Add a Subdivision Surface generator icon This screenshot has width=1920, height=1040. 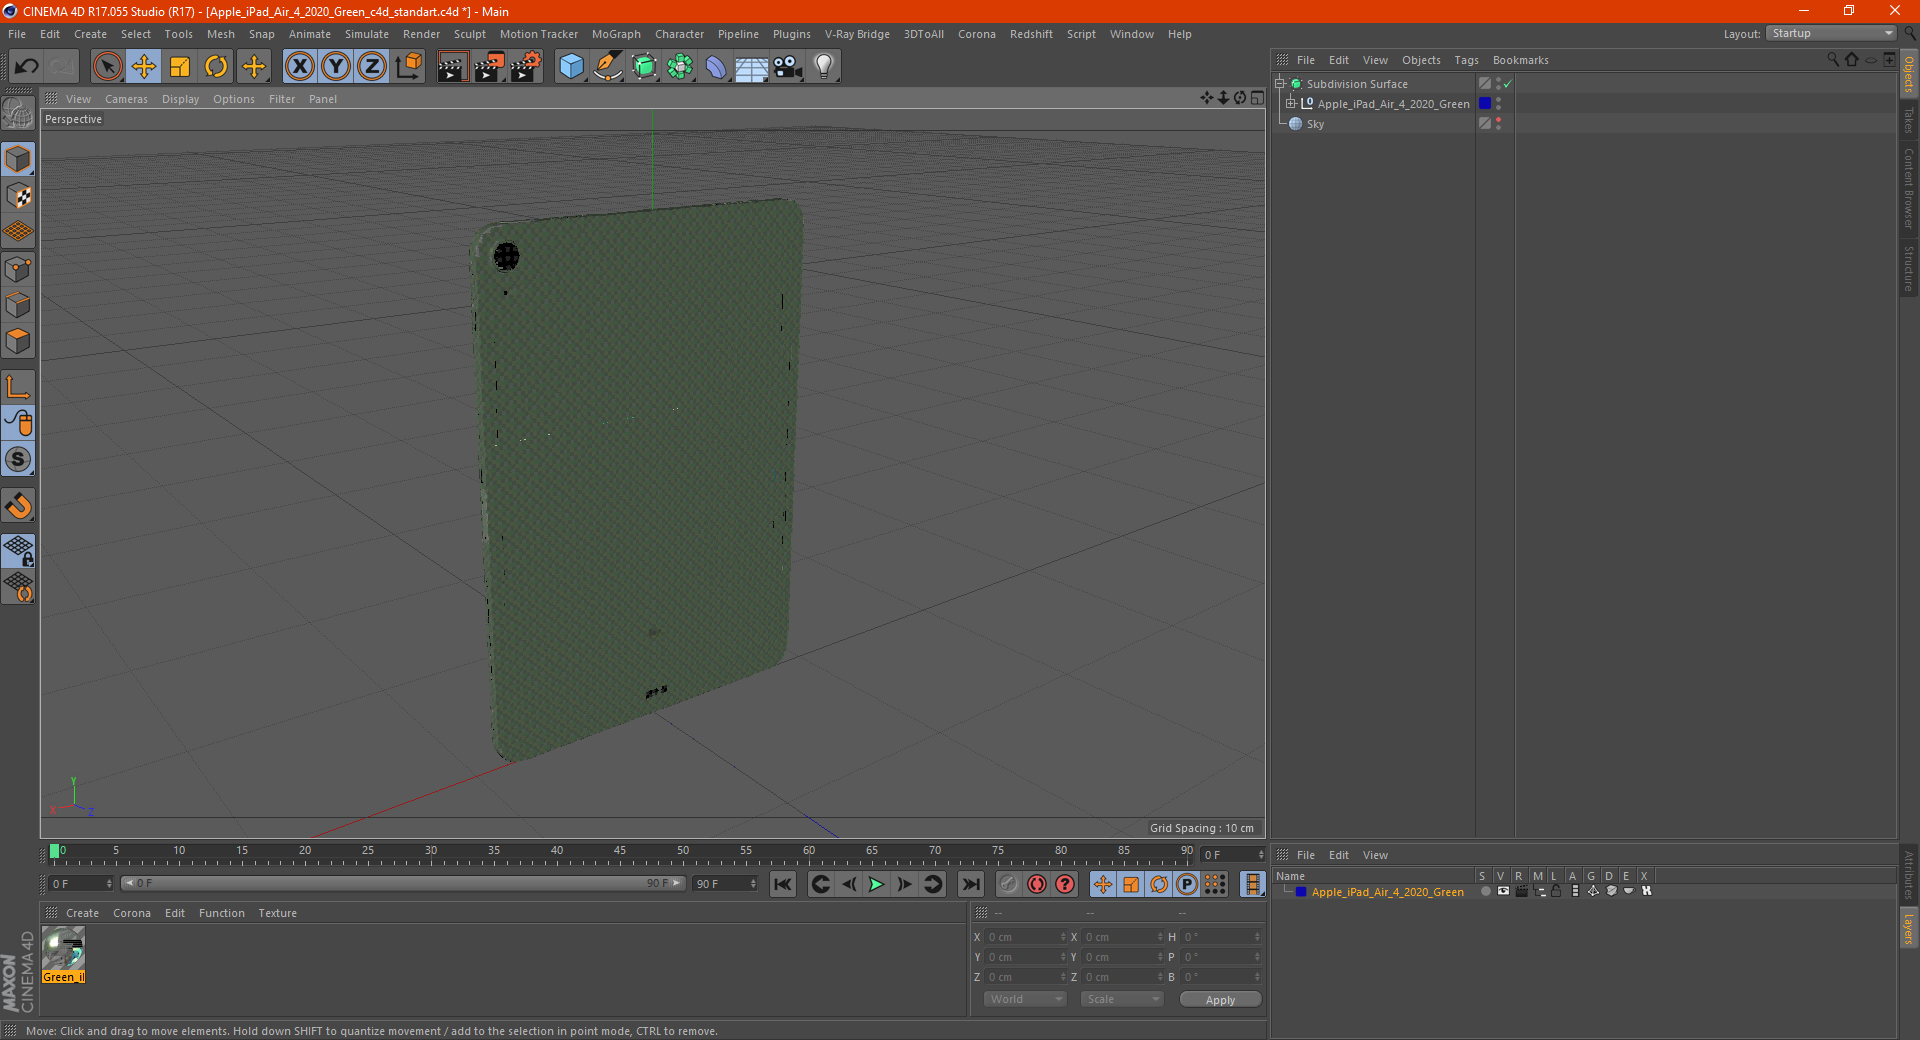pyautogui.click(x=644, y=67)
